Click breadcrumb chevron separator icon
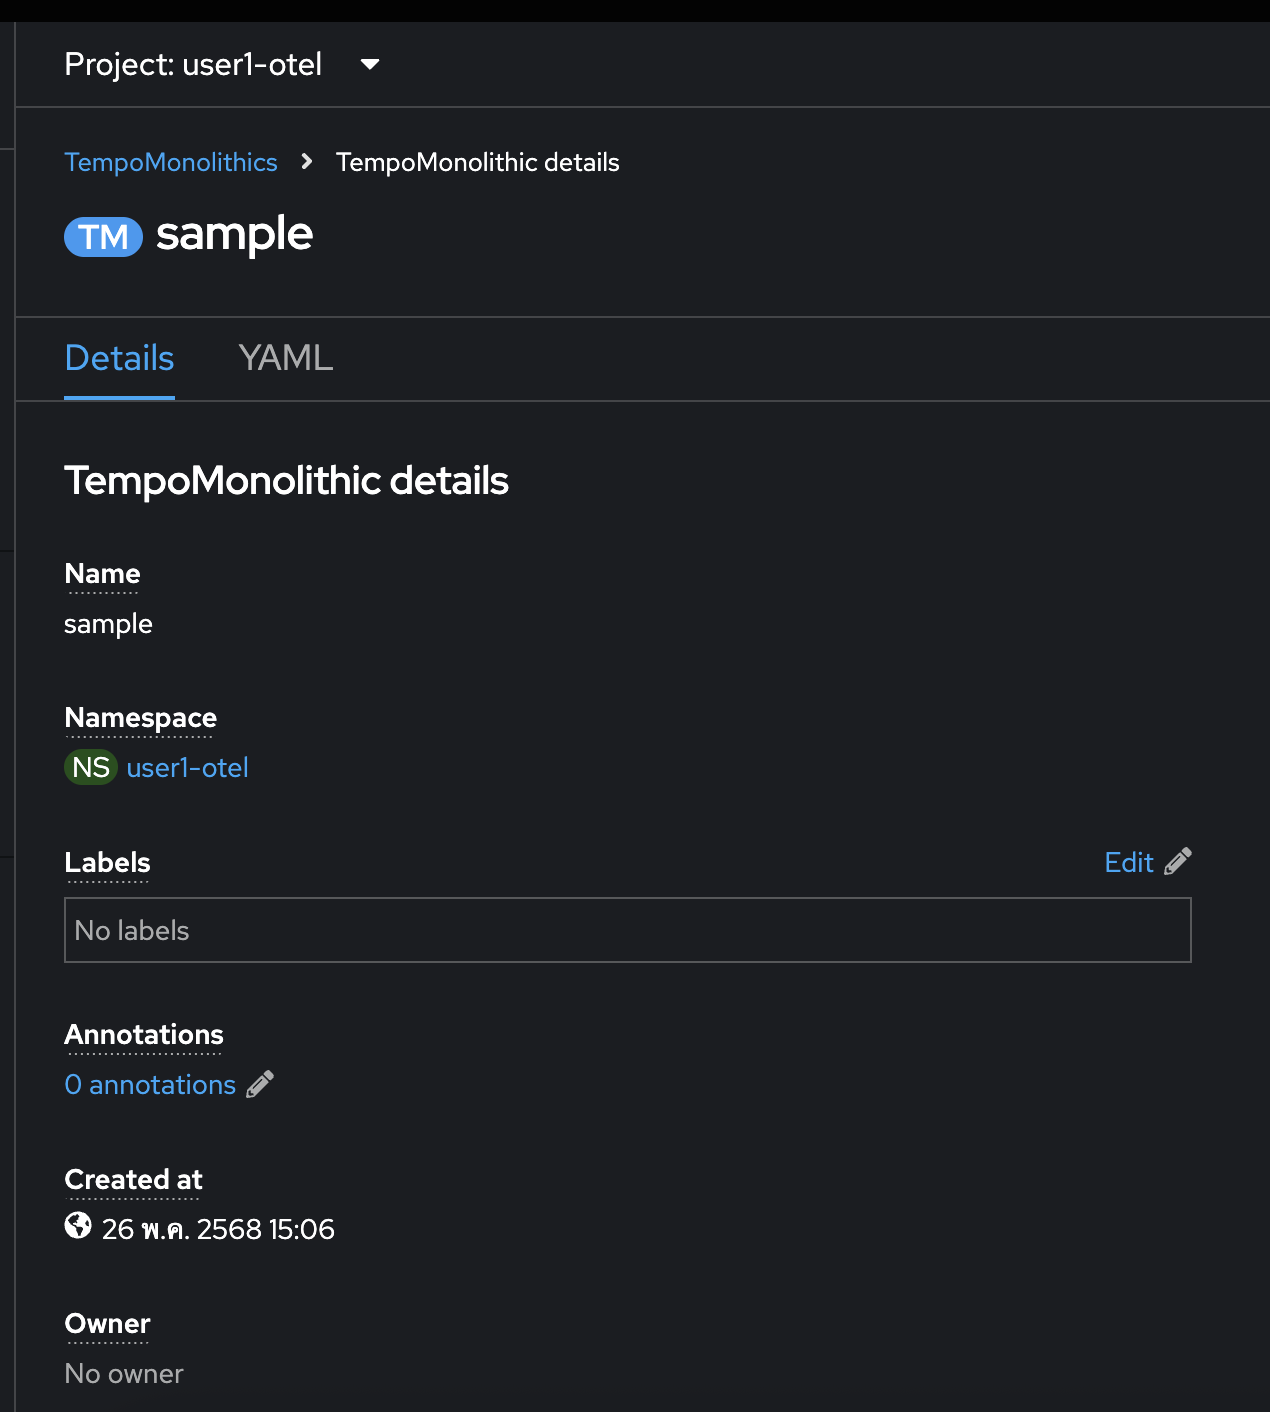Image resolution: width=1270 pixels, height=1412 pixels. point(307,161)
